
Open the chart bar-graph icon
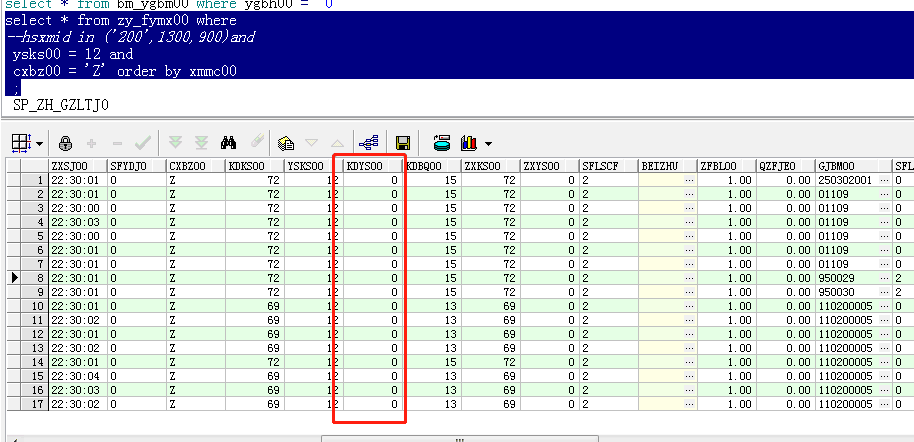click(x=469, y=143)
